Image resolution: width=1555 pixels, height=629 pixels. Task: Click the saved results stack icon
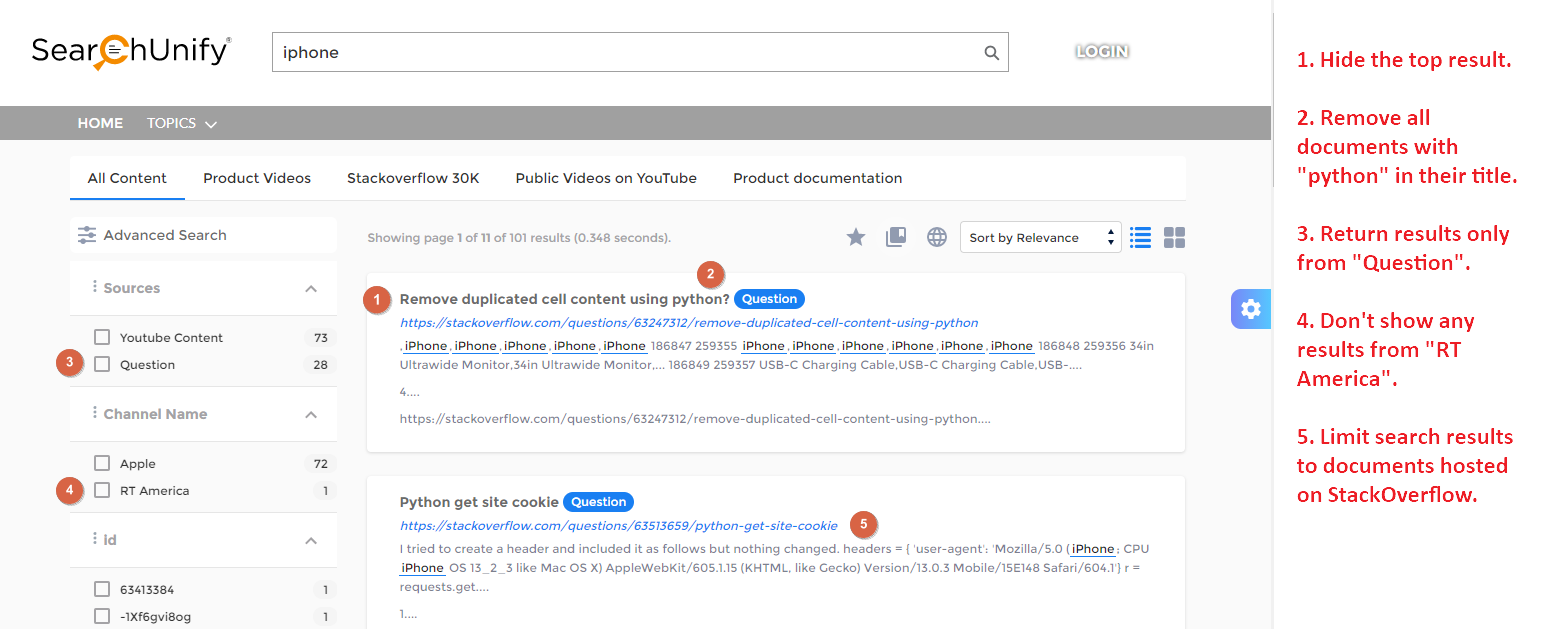click(896, 237)
